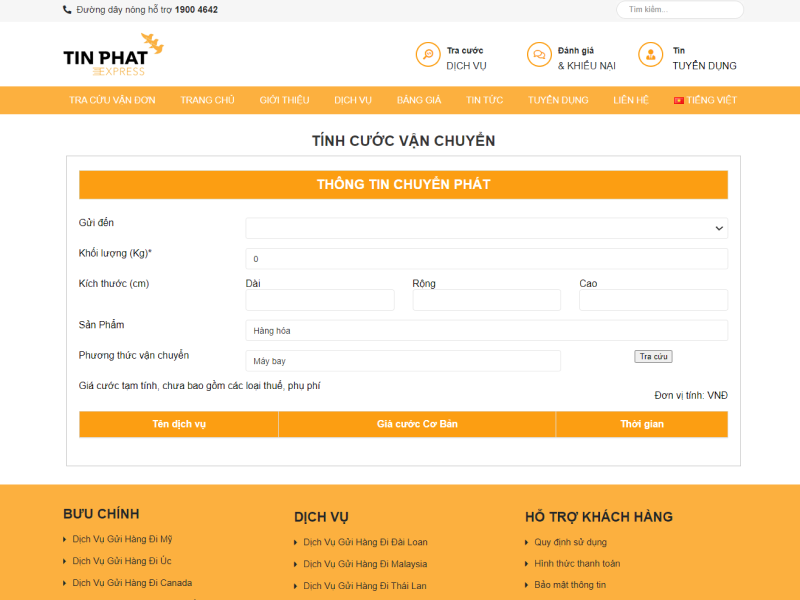This screenshot has width=800, height=600.
Task: Click the TÍNH CƯỚC VẬN CHUYỂN title
Action: pyautogui.click(x=404, y=141)
